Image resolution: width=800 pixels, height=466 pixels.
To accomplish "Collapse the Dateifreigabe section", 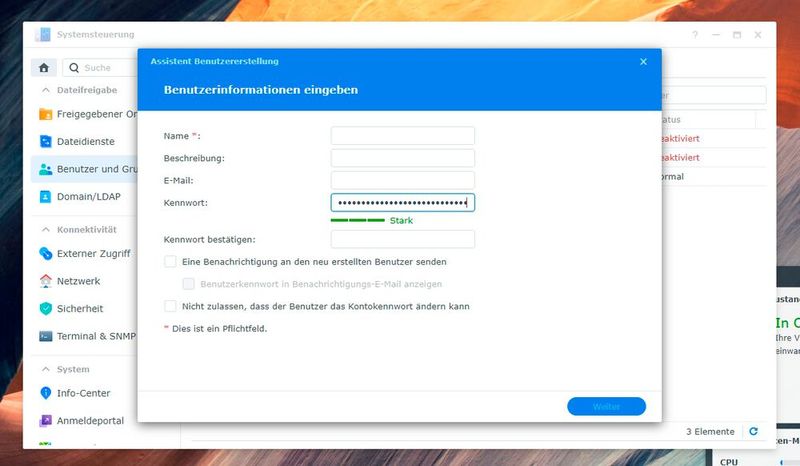I will click(x=46, y=90).
